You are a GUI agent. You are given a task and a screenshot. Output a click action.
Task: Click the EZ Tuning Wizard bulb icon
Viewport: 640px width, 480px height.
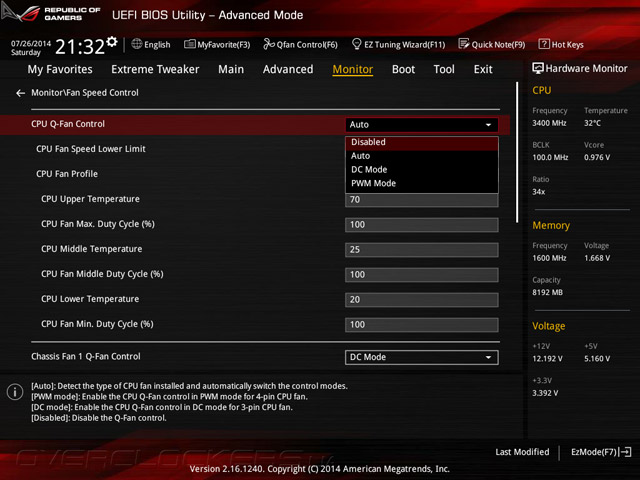coord(356,44)
